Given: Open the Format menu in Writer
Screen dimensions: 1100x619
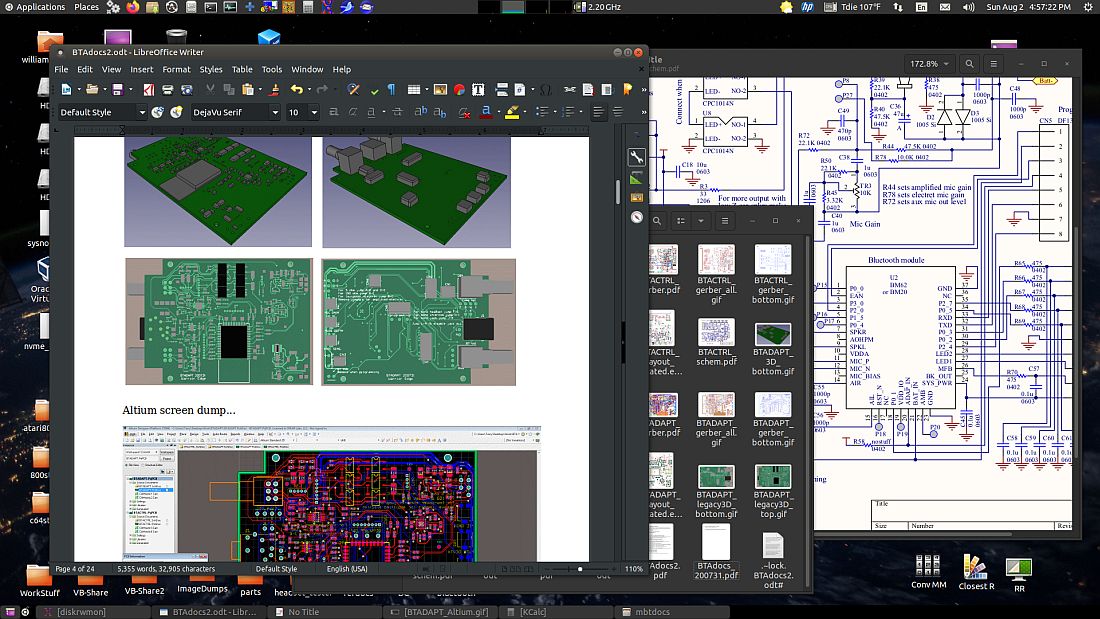Looking at the screenshot, I should tap(176, 69).
